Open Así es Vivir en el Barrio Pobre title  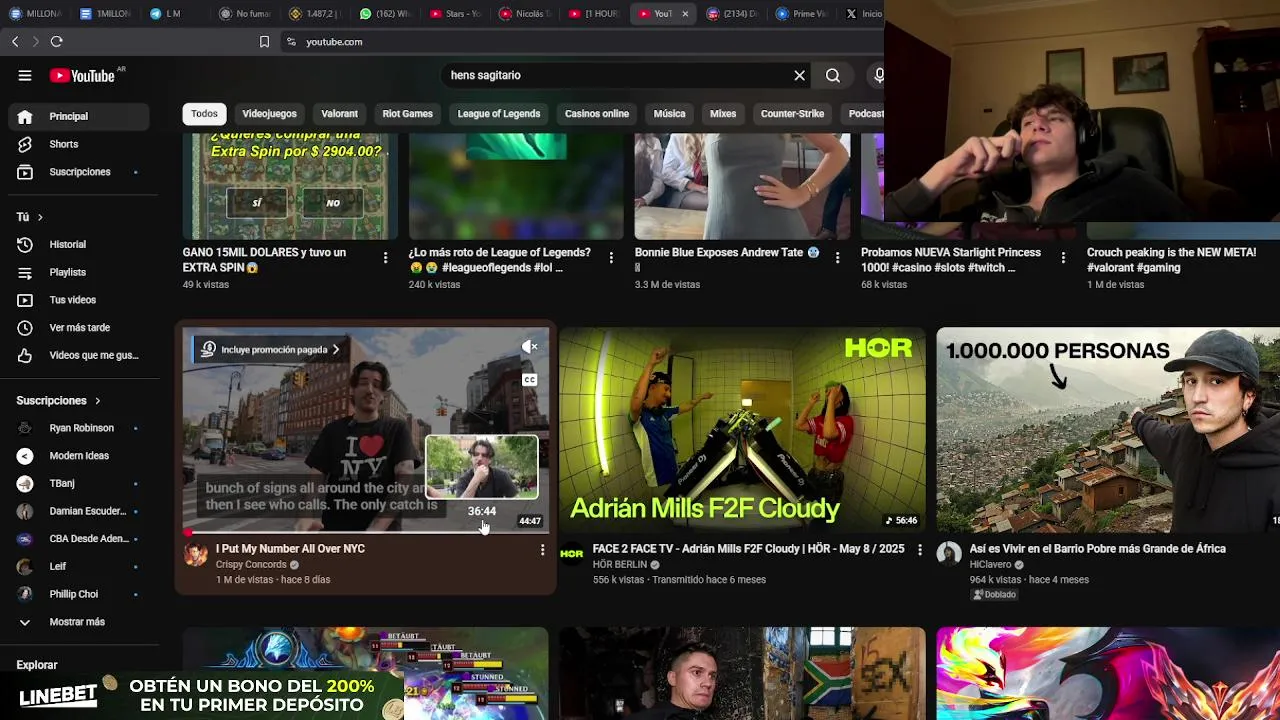1097,549
